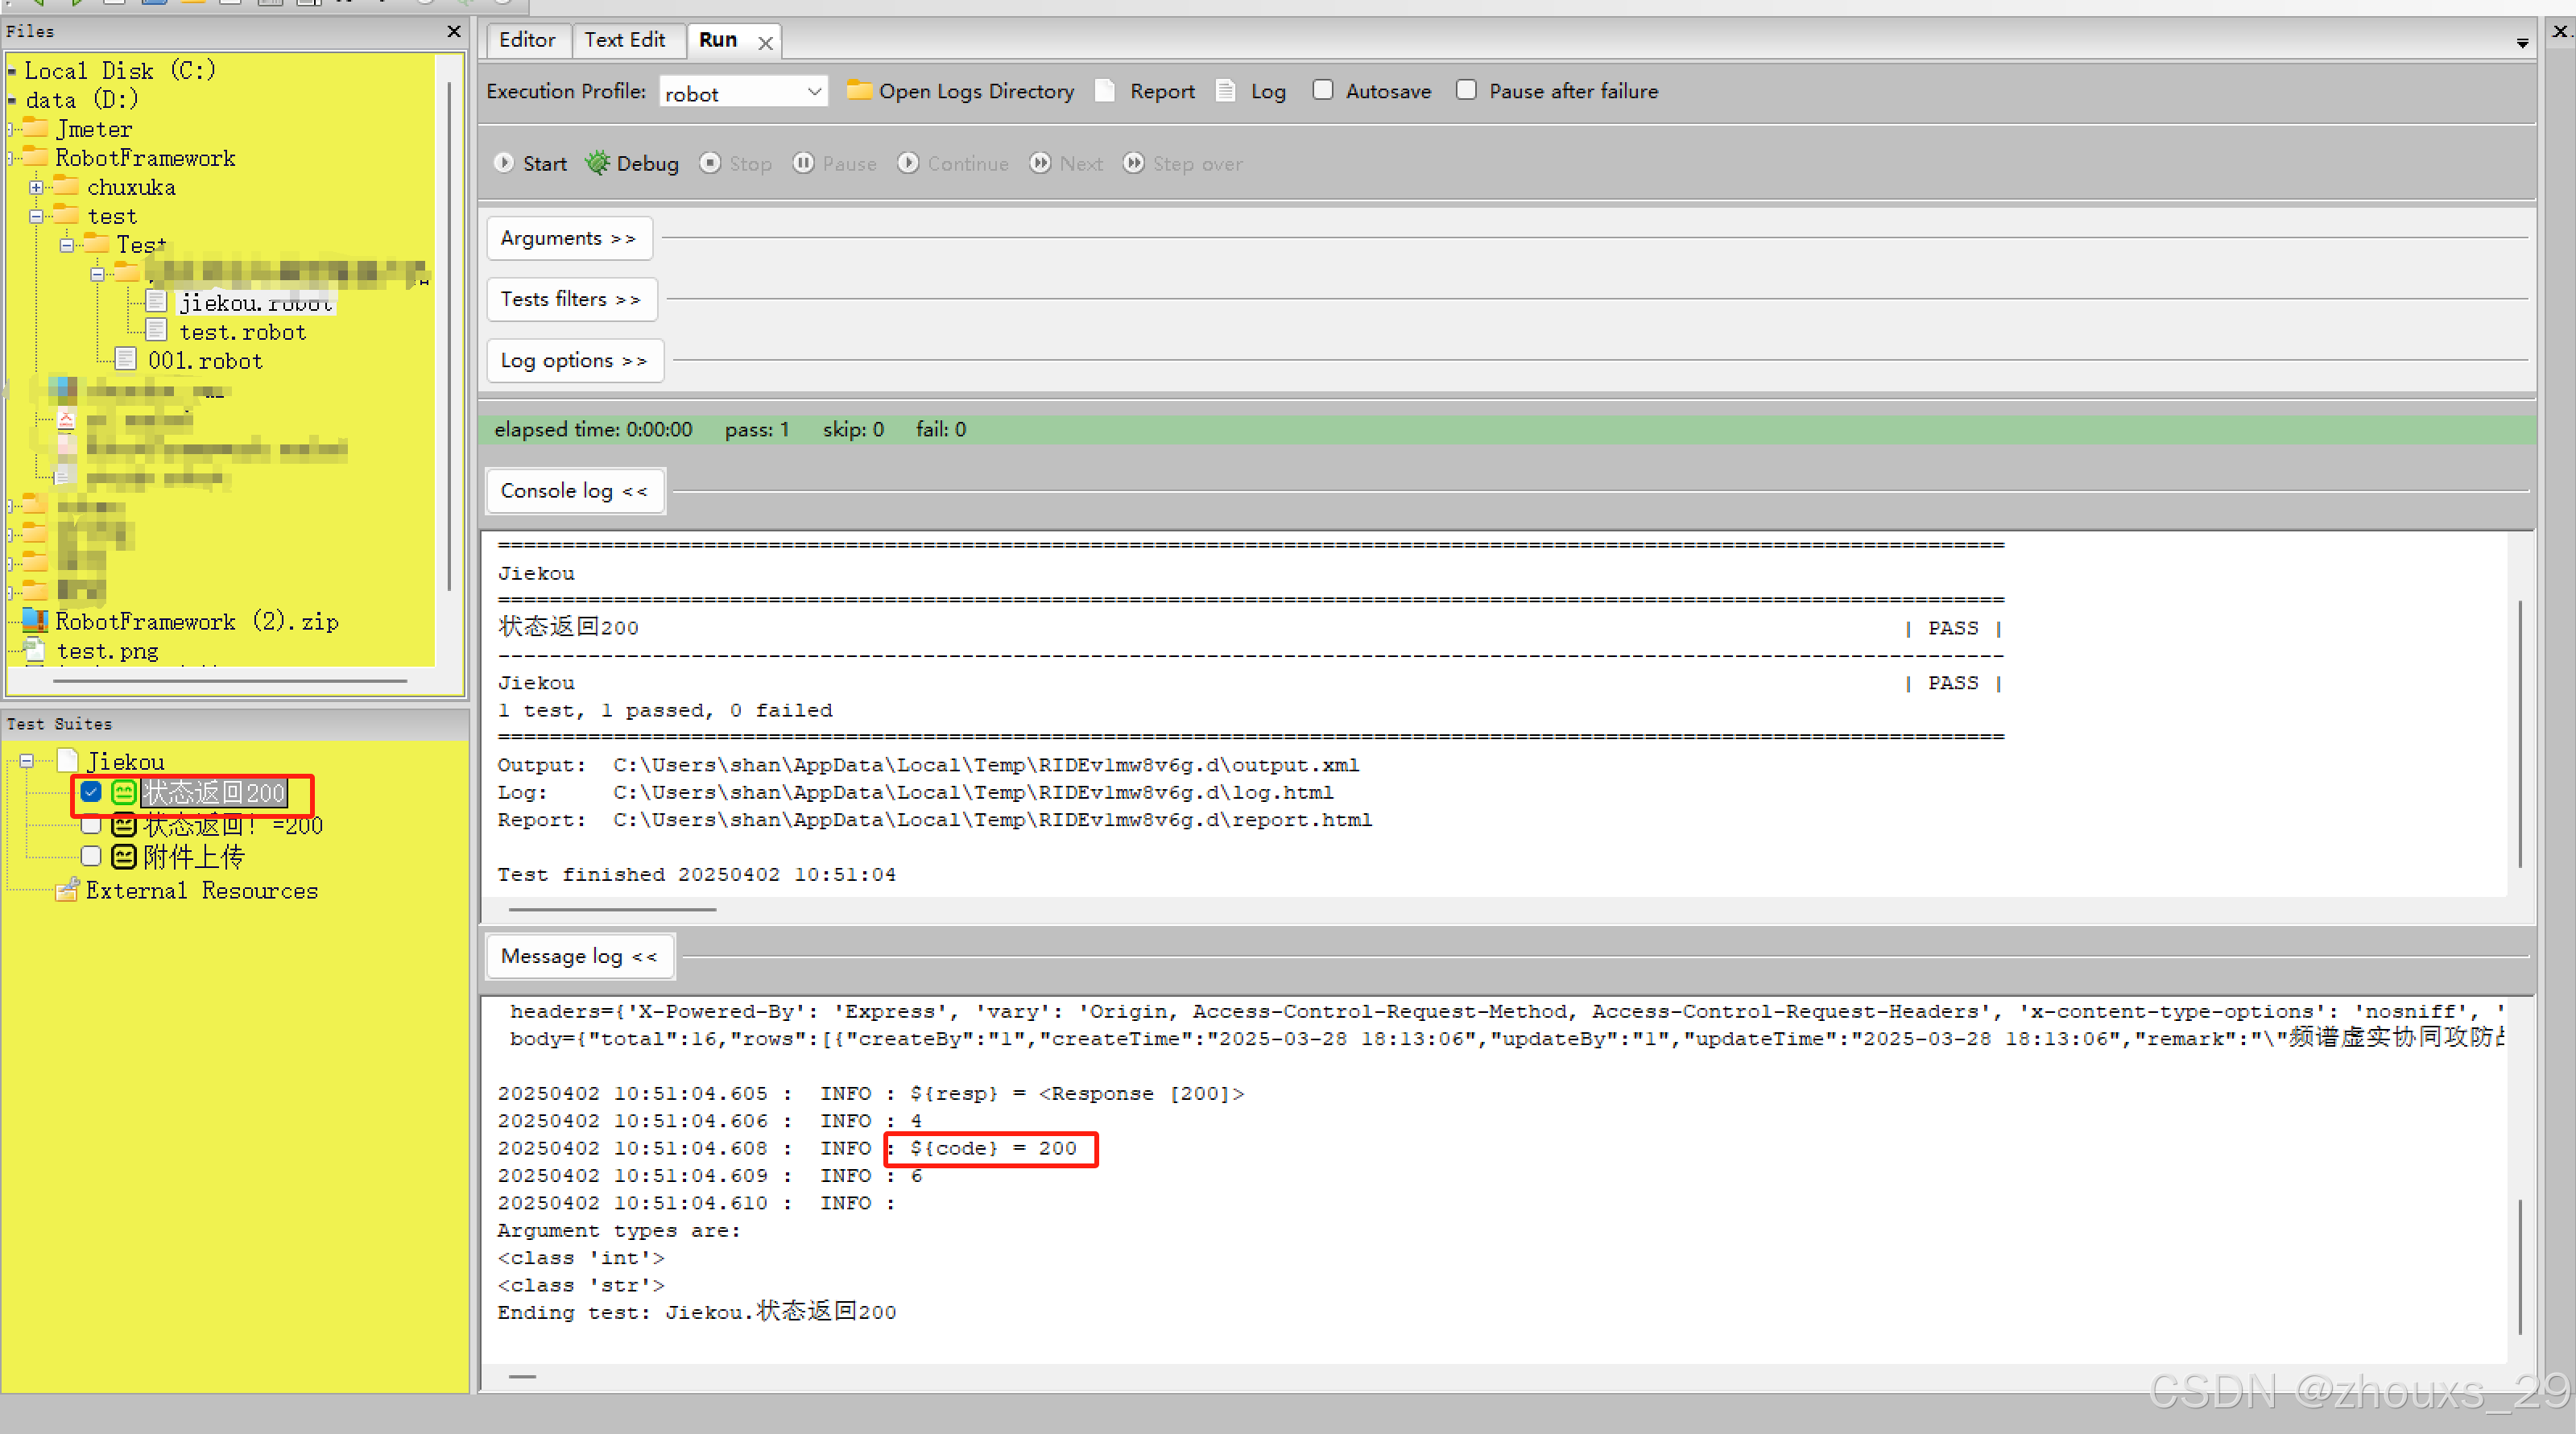Open the Report document icon
This screenshot has width=2576, height=1434.
[x=1105, y=91]
